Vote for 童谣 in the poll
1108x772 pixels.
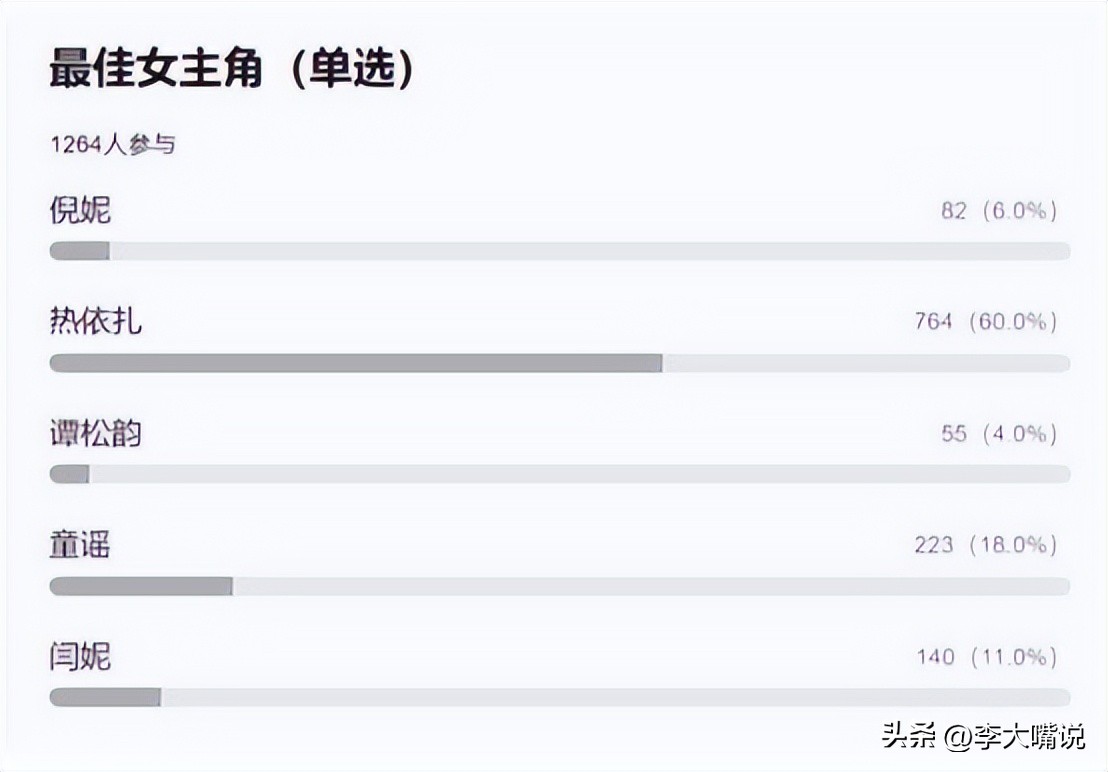pyautogui.click(x=81, y=546)
